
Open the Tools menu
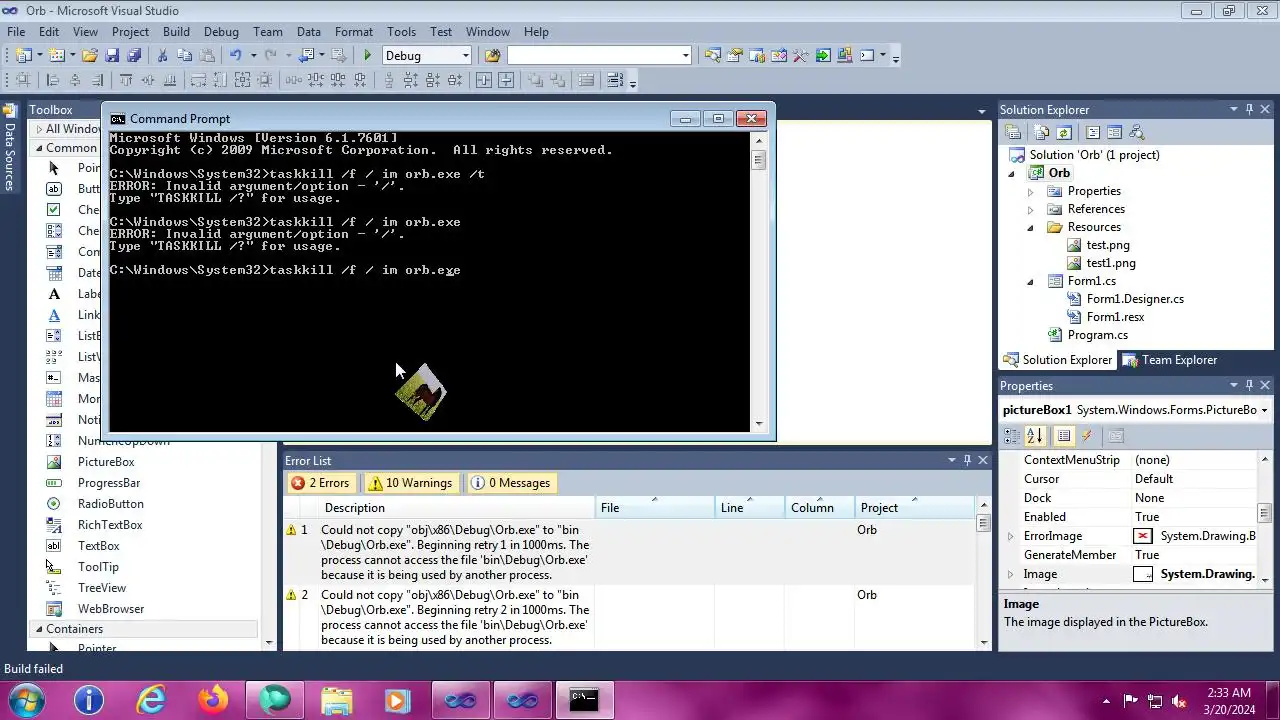pyautogui.click(x=401, y=32)
